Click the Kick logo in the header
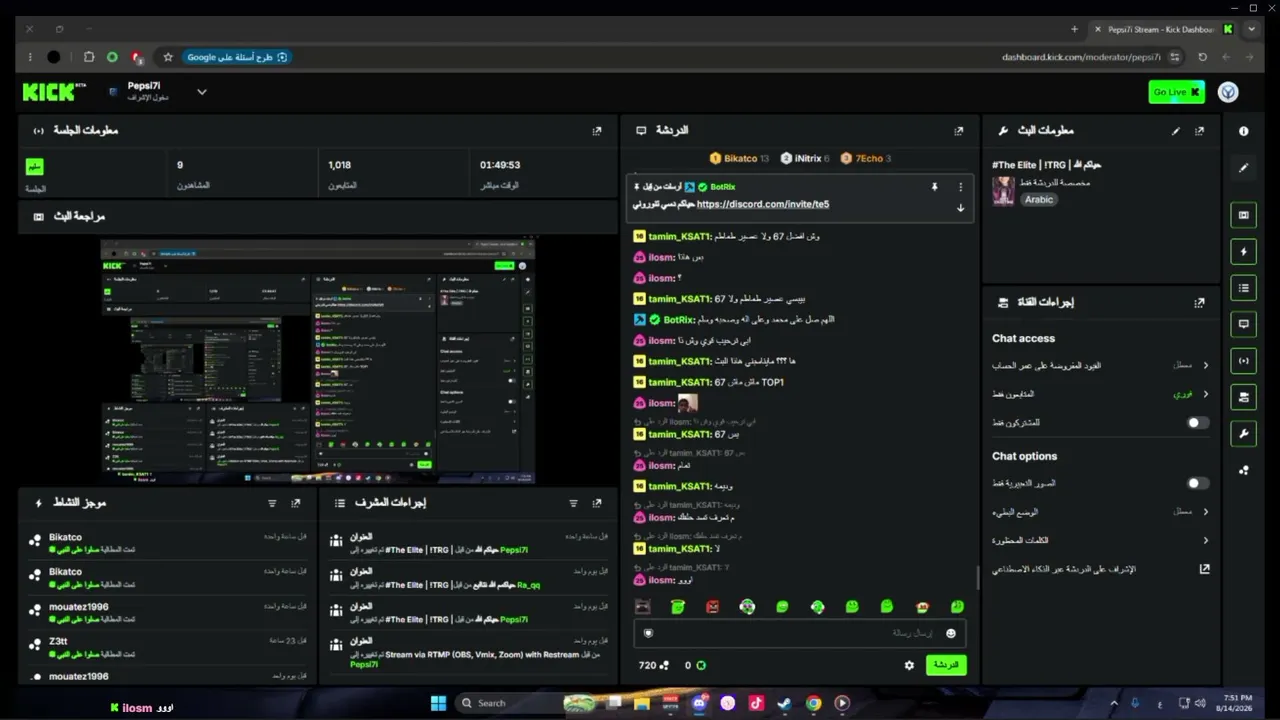Viewport: 1280px width, 720px height. click(54, 92)
